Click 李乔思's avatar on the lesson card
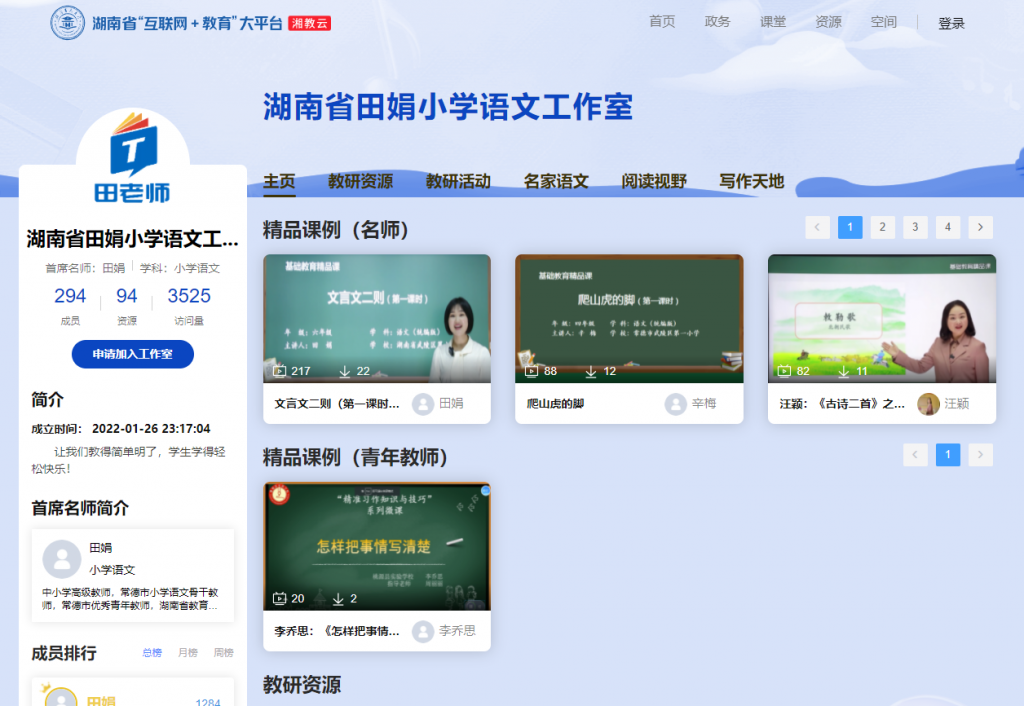1024x706 pixels. pos(423,631)
